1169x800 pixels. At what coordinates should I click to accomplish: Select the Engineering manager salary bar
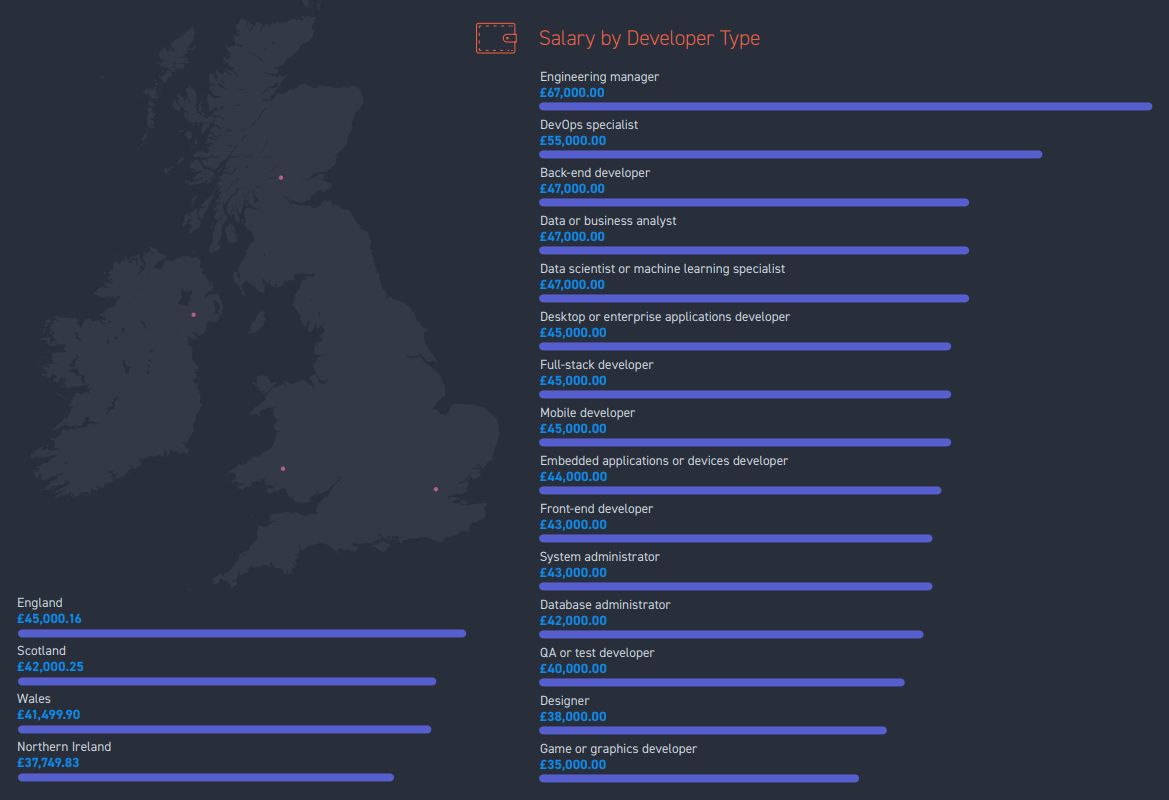click(x=845, y=107)
